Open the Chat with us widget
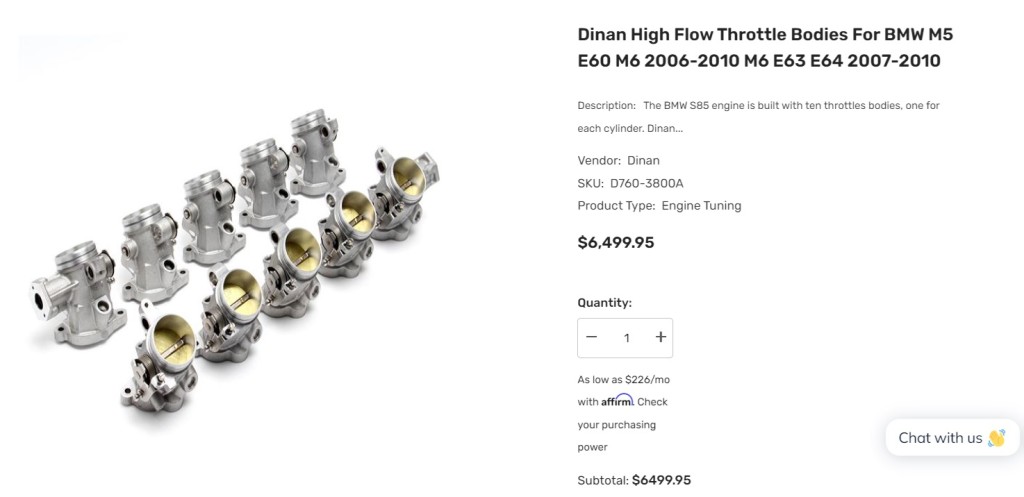This screenshot has width=1024, height=497. click(x=952, y=438)
